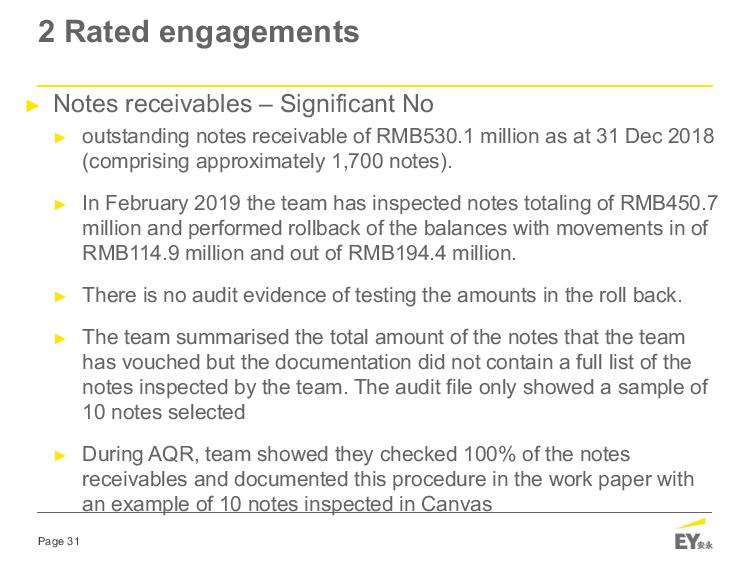This screenshot has height=563, width=750.
Task: Click the bullet arrow before 'In February 2019'
Action: click(60, 205)
